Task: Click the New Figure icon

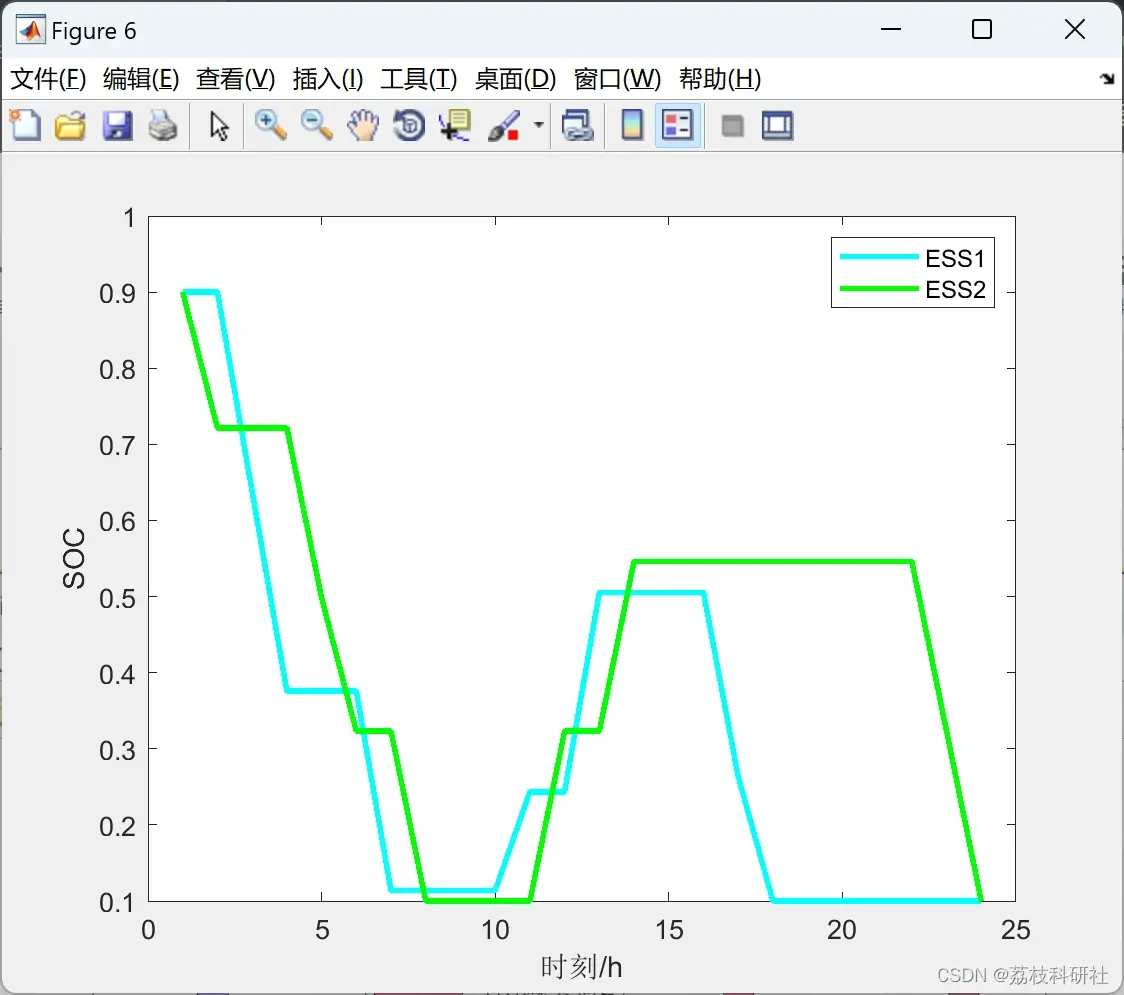Action: 26,125
